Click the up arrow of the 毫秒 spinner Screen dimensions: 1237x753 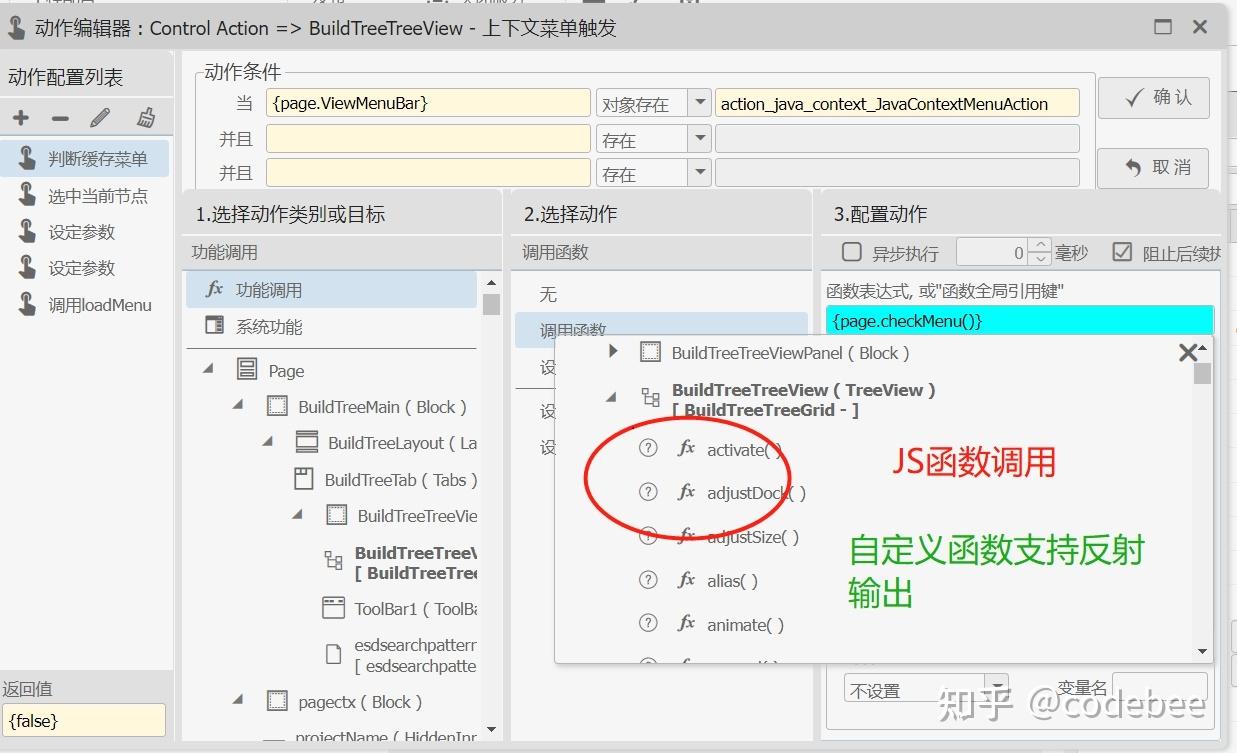[1040, 246]
